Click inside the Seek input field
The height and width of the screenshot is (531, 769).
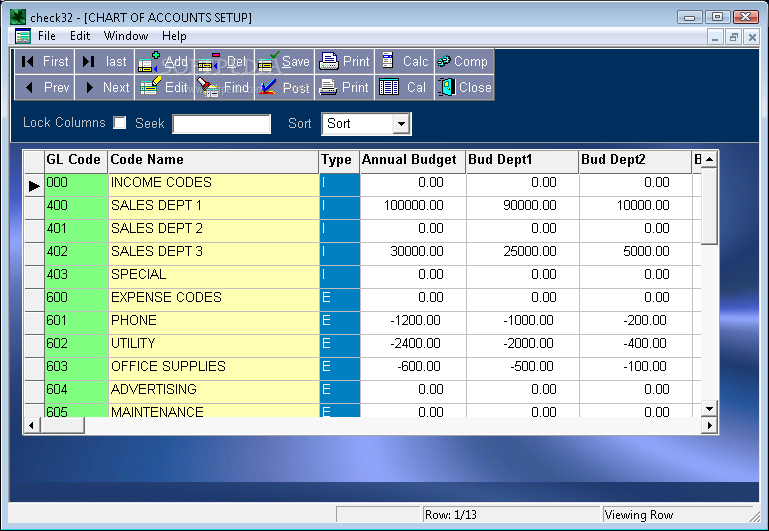point(222,124)
